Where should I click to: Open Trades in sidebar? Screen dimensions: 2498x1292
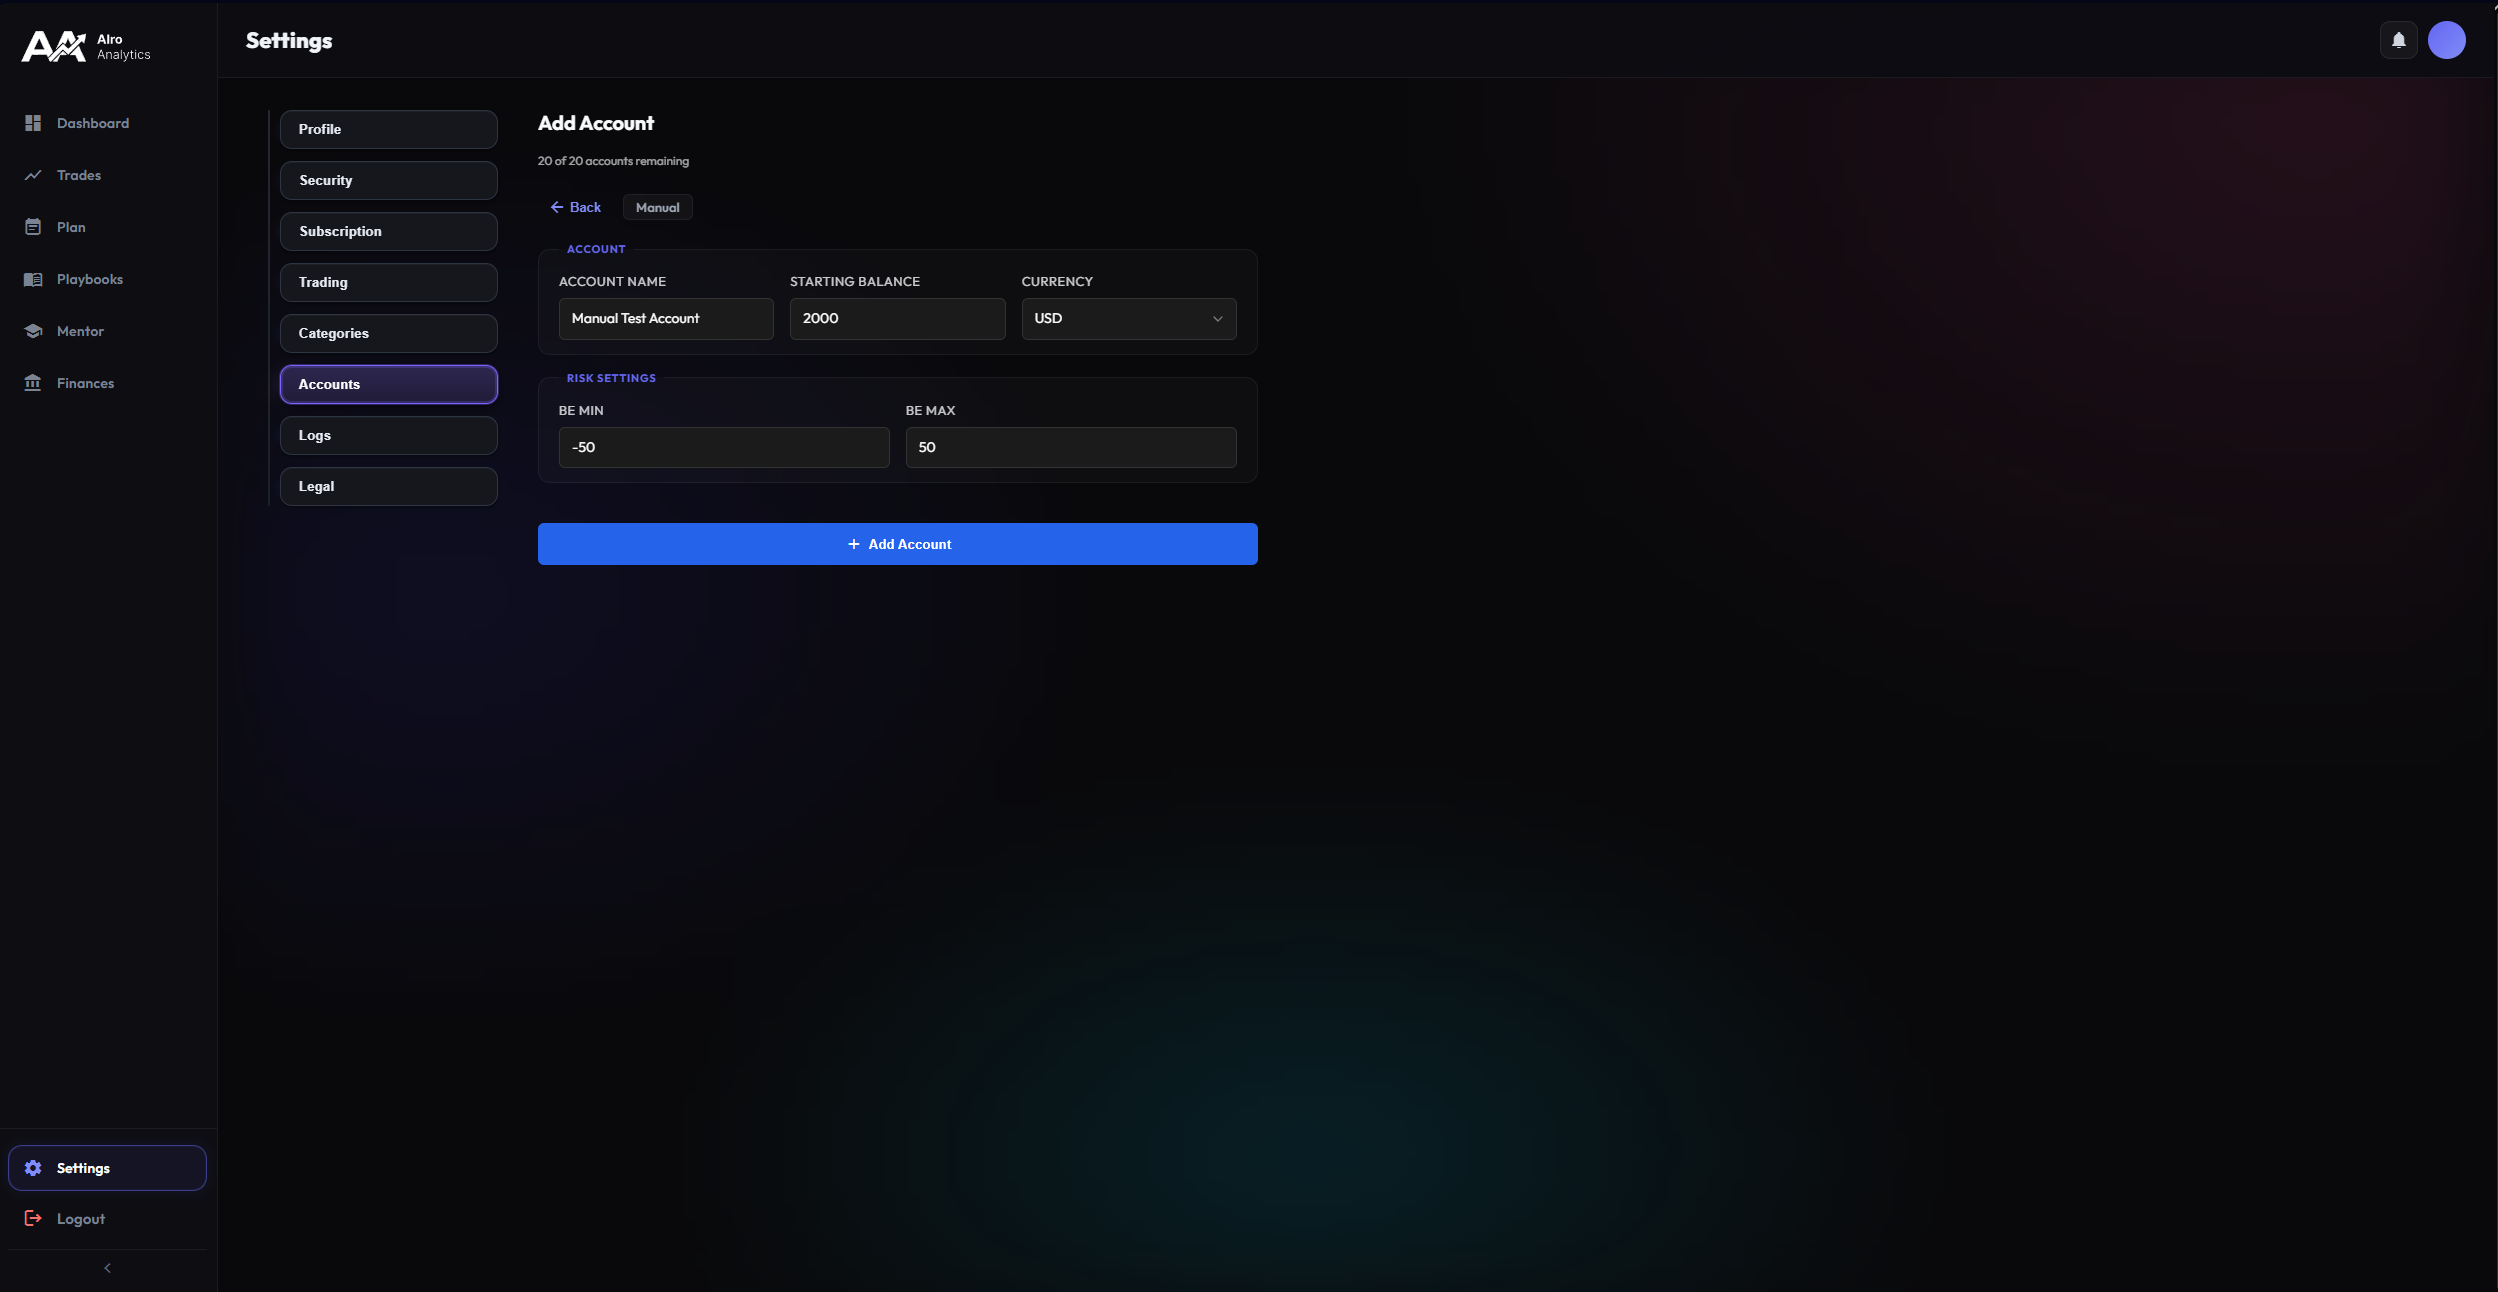point(108,175)
